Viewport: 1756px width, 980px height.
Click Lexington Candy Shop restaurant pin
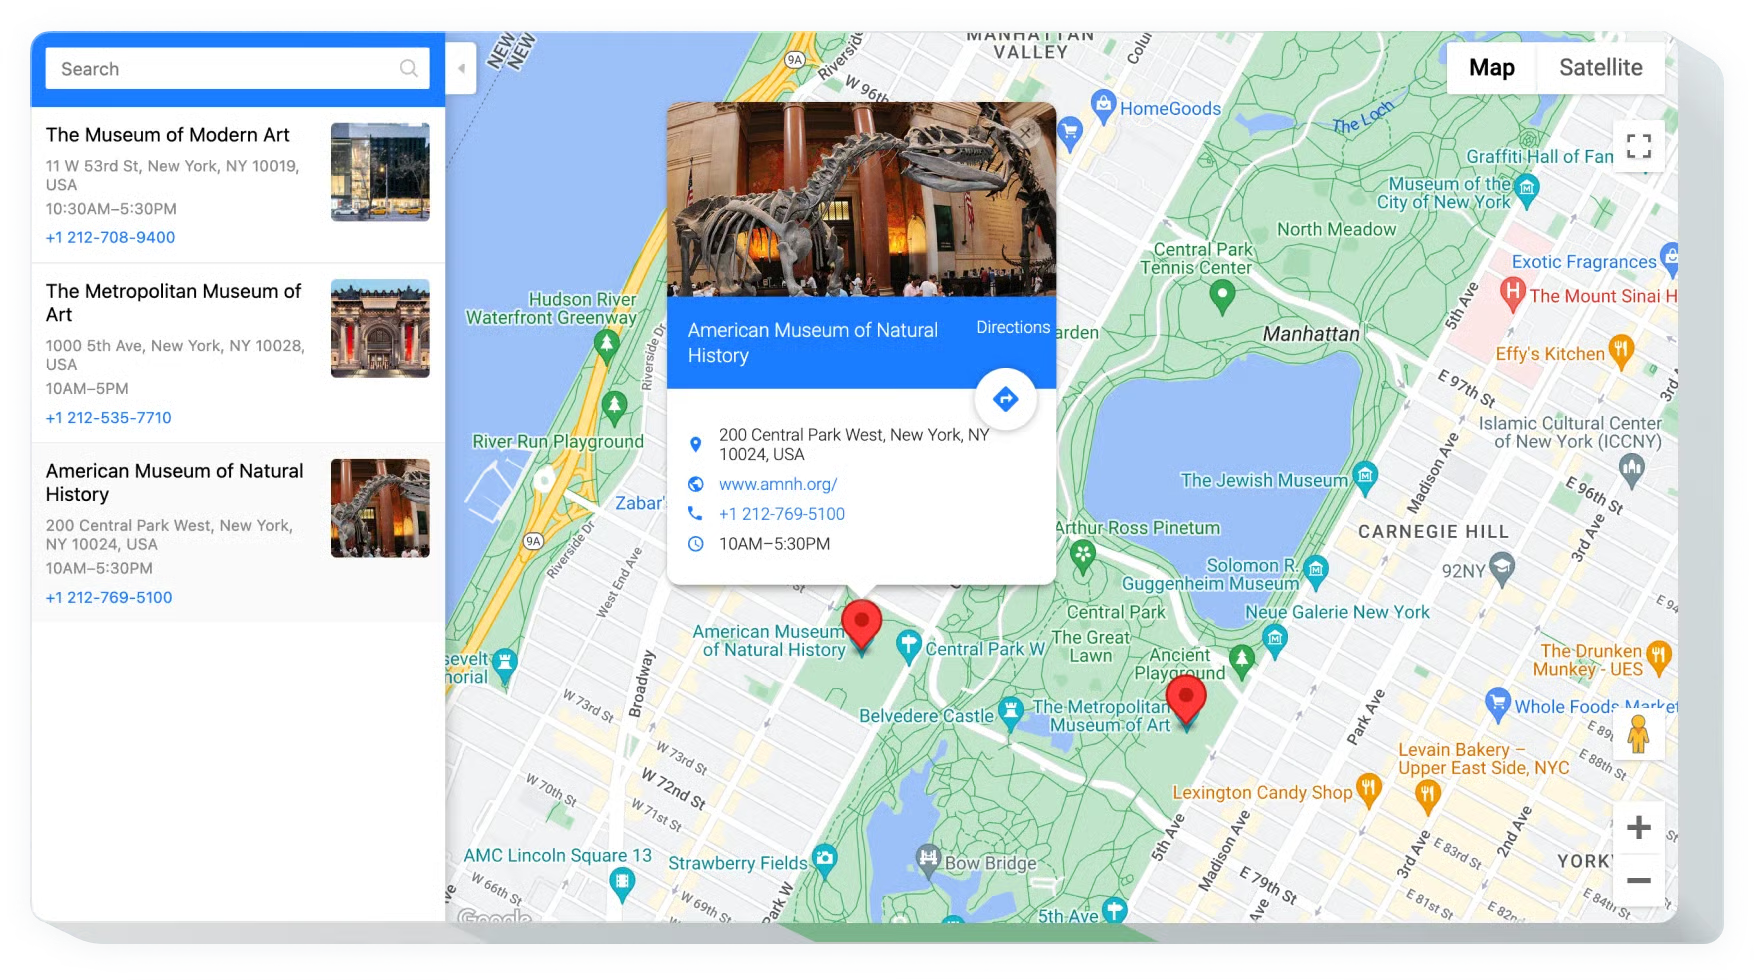click(x=1369, y=790)
